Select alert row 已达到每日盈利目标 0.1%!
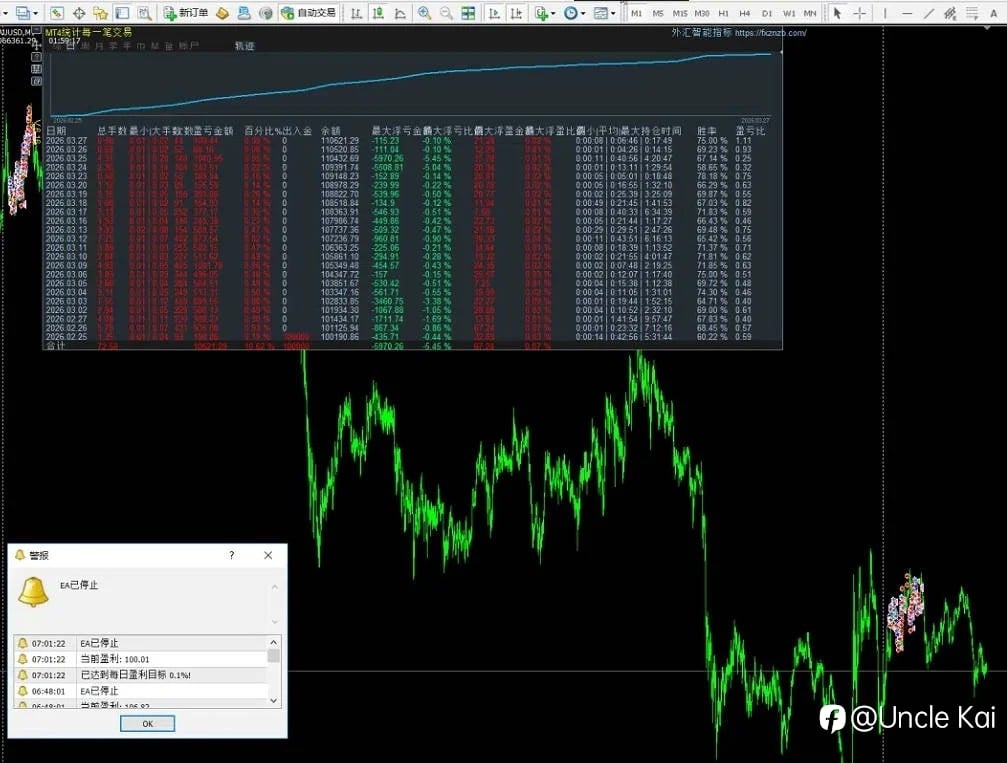The image size is (1007, 763). (140, 675)
